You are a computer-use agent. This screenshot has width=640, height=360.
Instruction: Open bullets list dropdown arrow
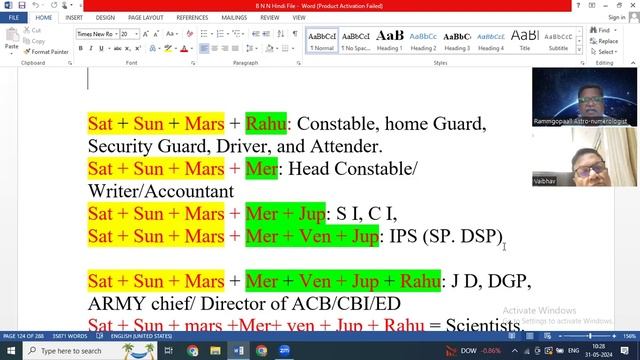coord(212,34)
